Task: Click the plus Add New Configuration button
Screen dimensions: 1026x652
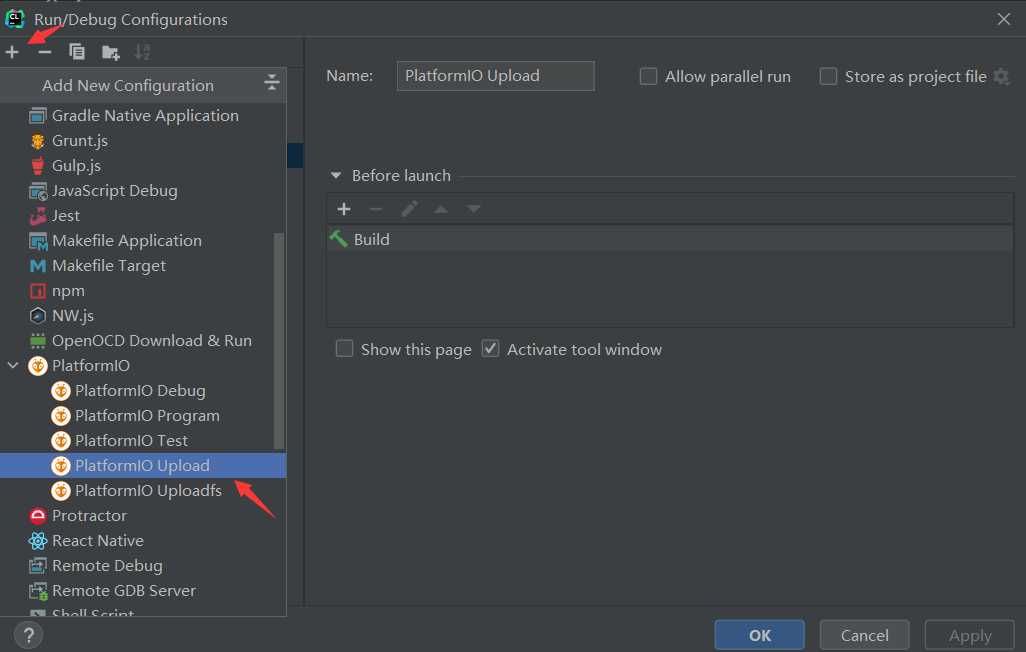Action: pyautogui.click(x=12, y=52)
